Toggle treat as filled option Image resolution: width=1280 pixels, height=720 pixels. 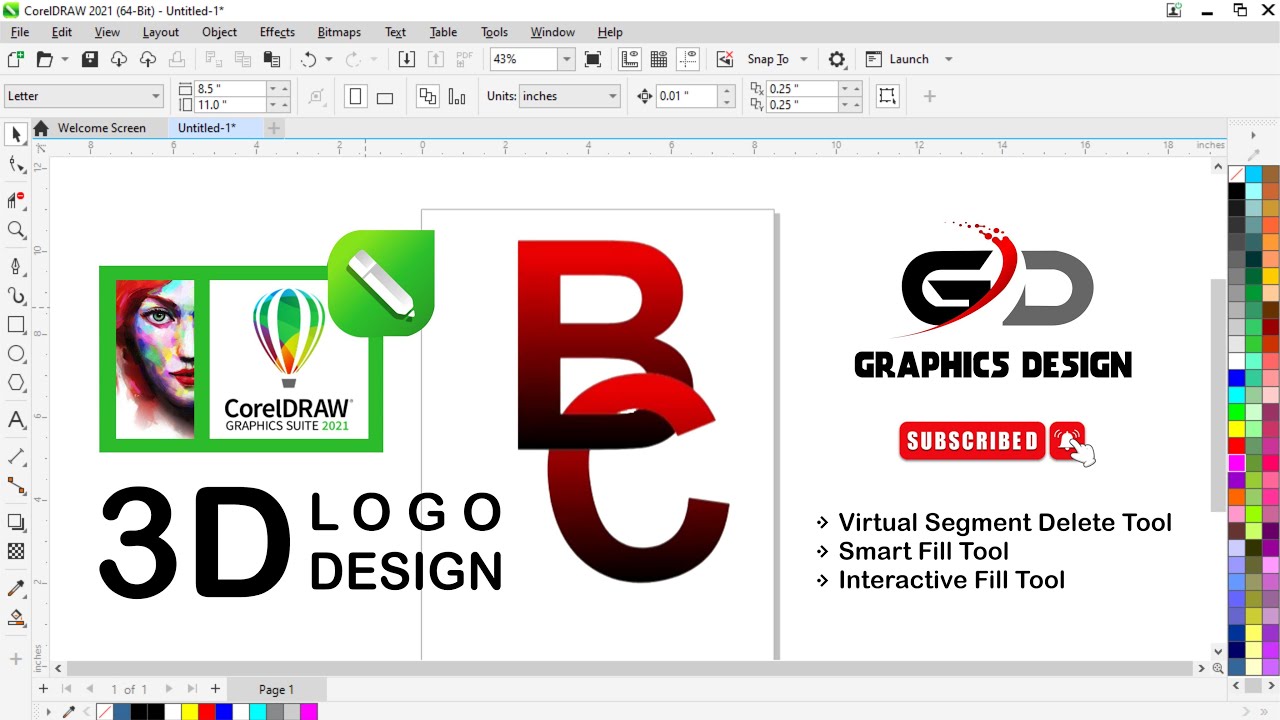coord(887,96)
